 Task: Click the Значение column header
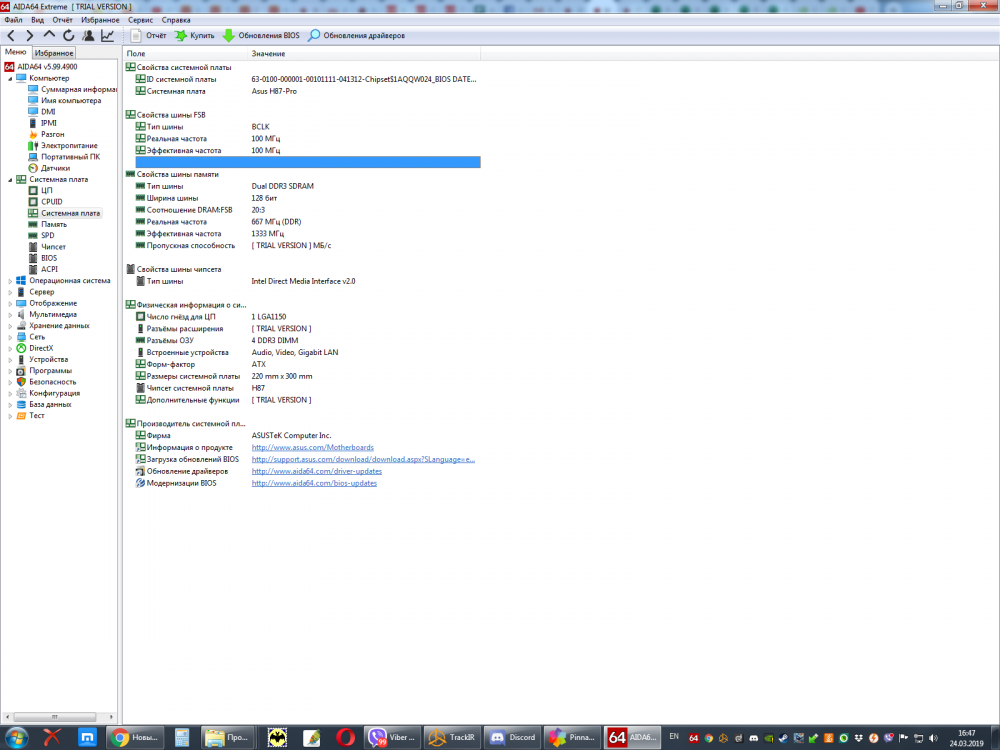364,54
